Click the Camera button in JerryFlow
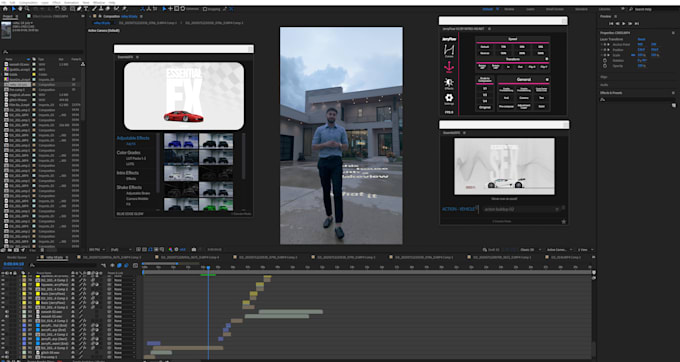This screenshot has height=362, width=680. point(523,98)
